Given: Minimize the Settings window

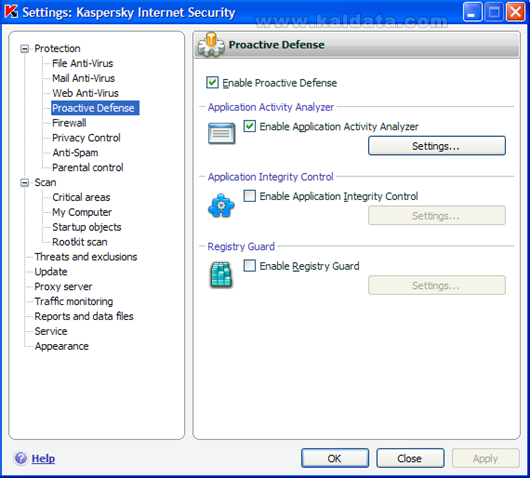Looking at the screenshot, I should tap(472, 12).
